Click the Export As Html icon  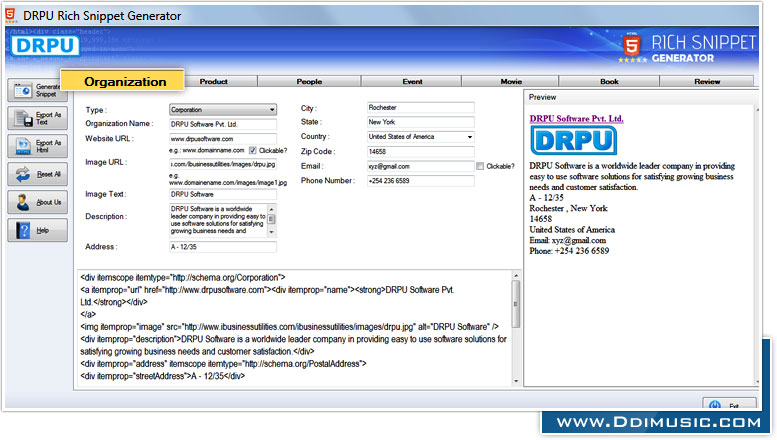tap(23, 146)
